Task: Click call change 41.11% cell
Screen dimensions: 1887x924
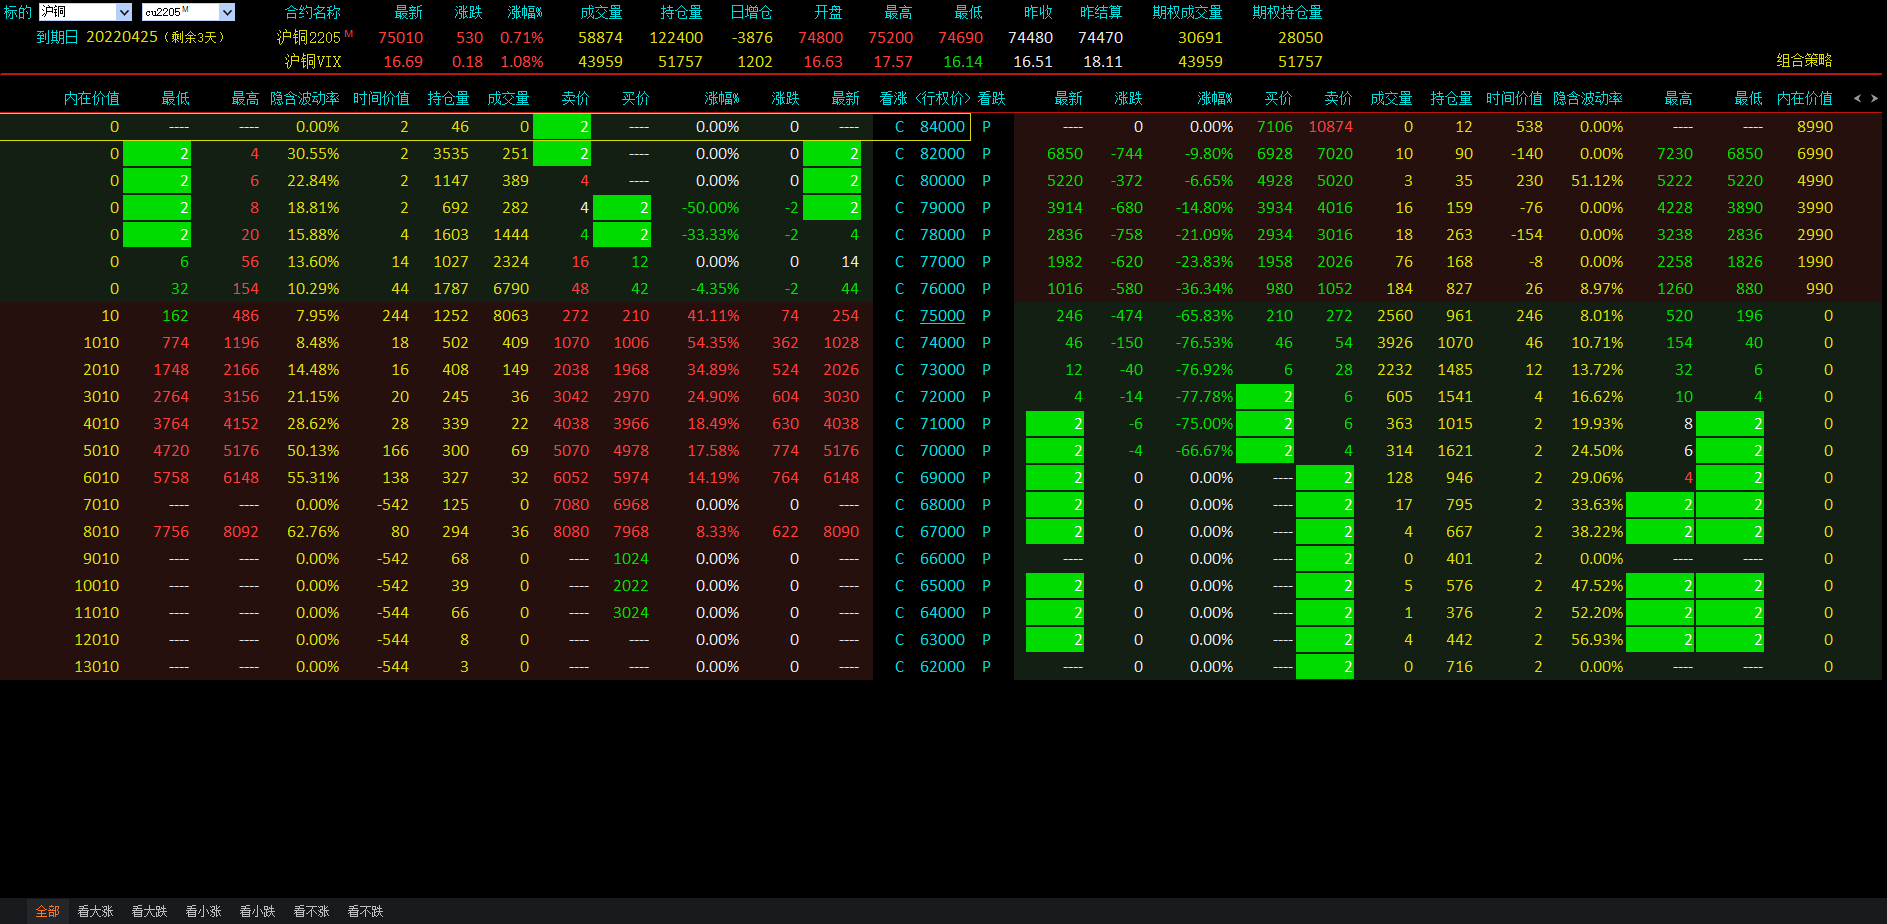Action: click(x=713, y=316)
